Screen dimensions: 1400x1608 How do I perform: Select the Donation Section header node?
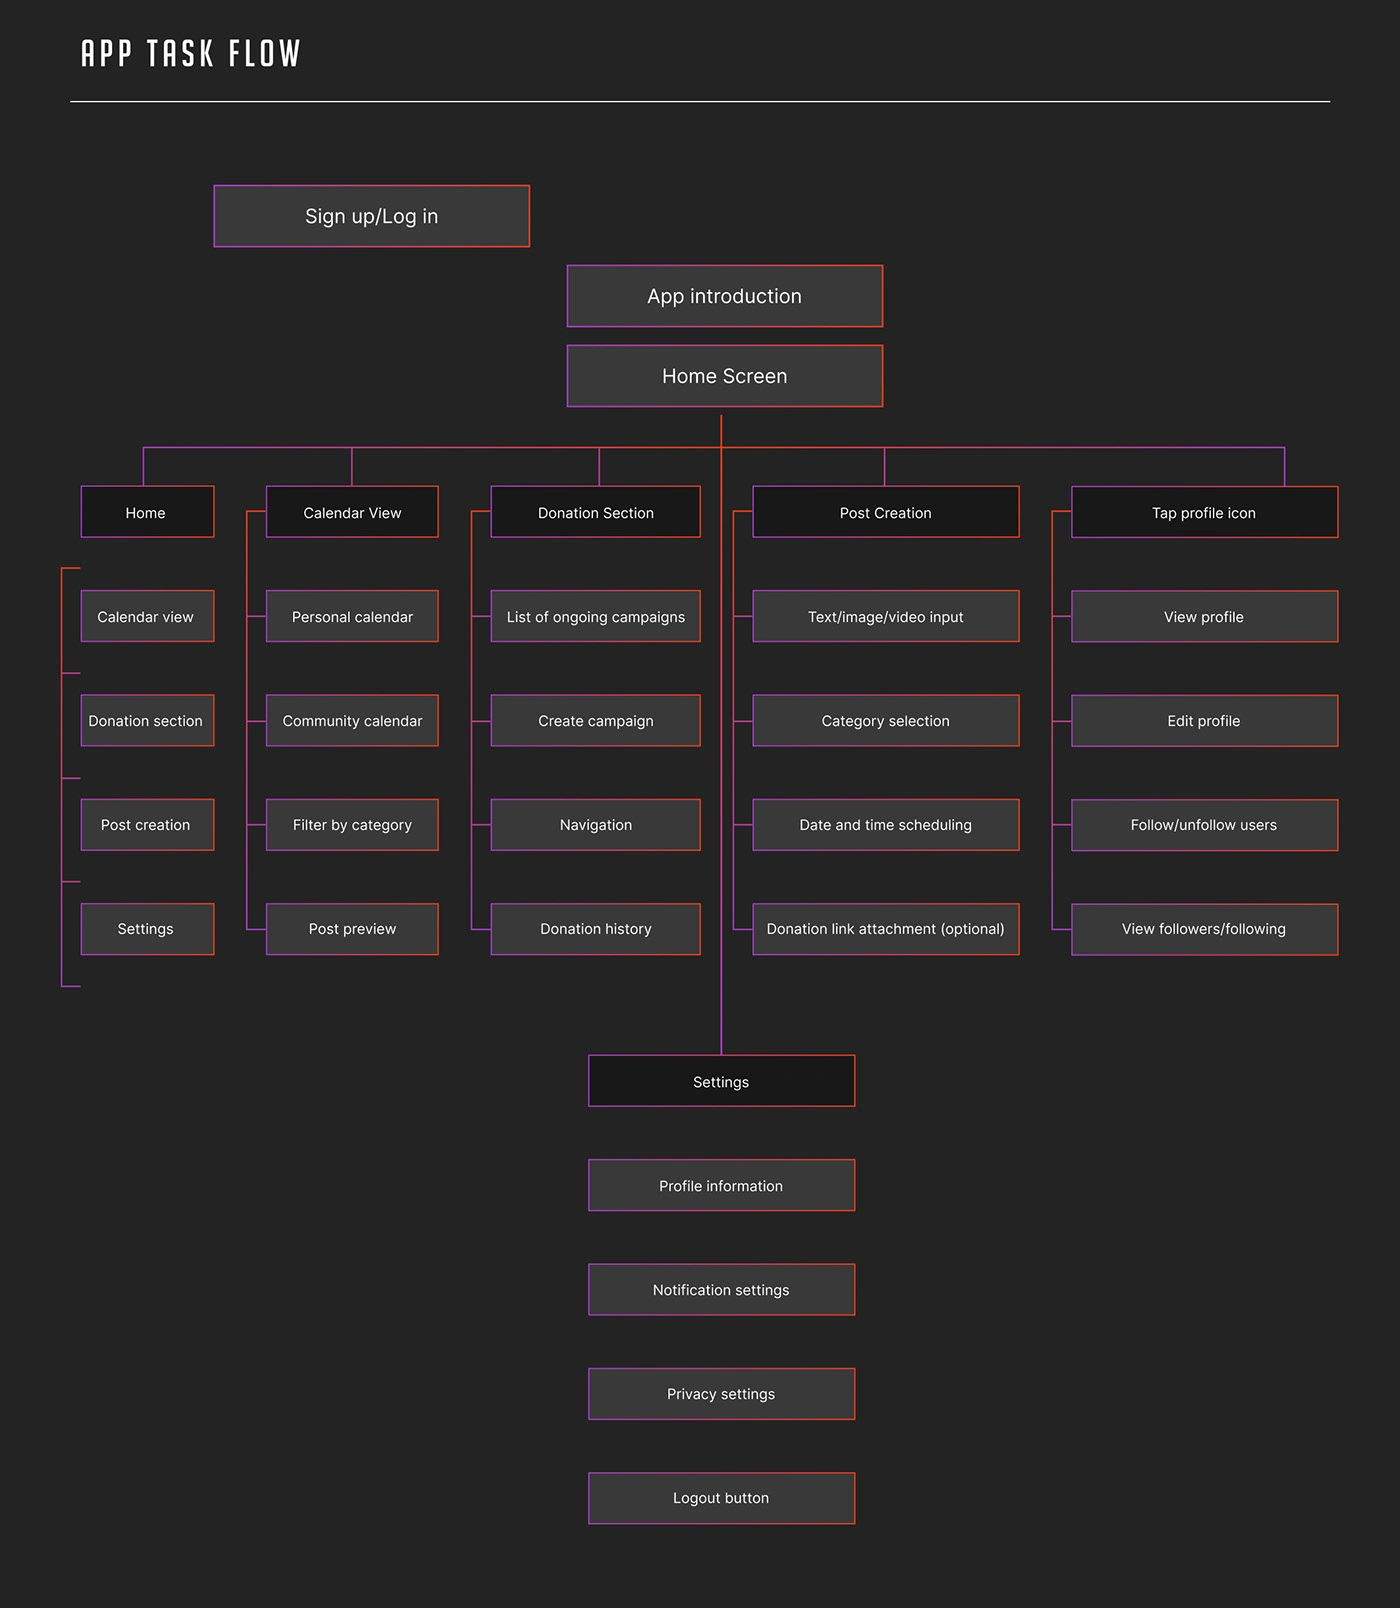pyautogui.click(x=596, y=512)
